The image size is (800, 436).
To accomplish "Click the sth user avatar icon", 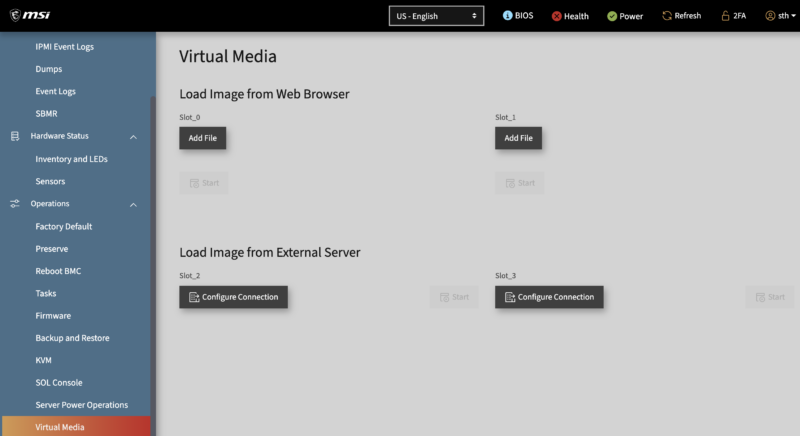I will 770,16.
